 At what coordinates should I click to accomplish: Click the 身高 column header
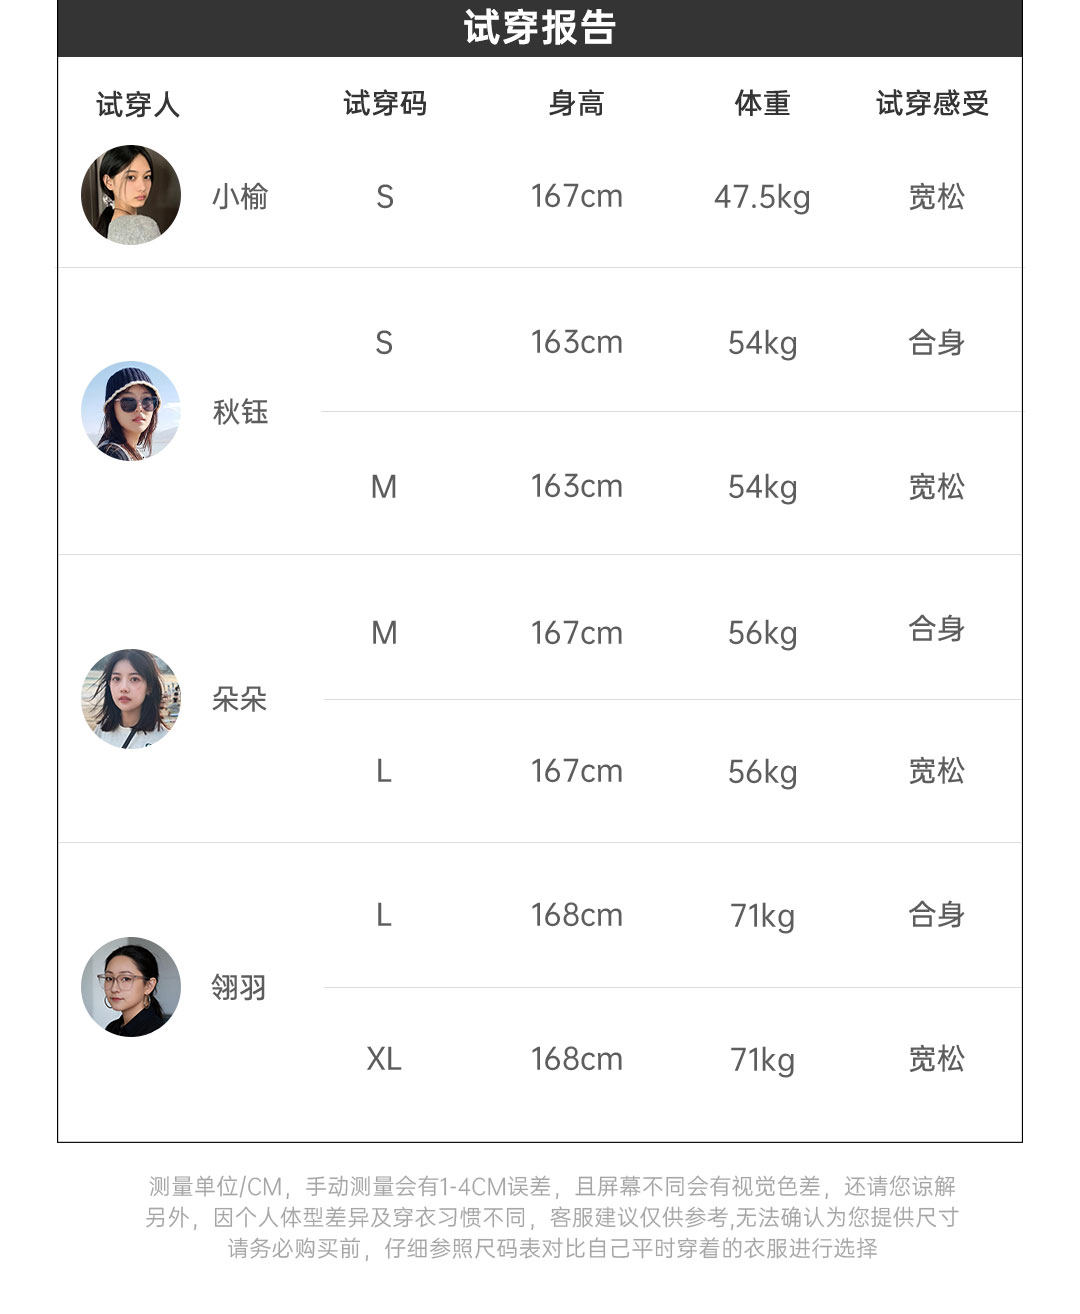tap(576, 103)
